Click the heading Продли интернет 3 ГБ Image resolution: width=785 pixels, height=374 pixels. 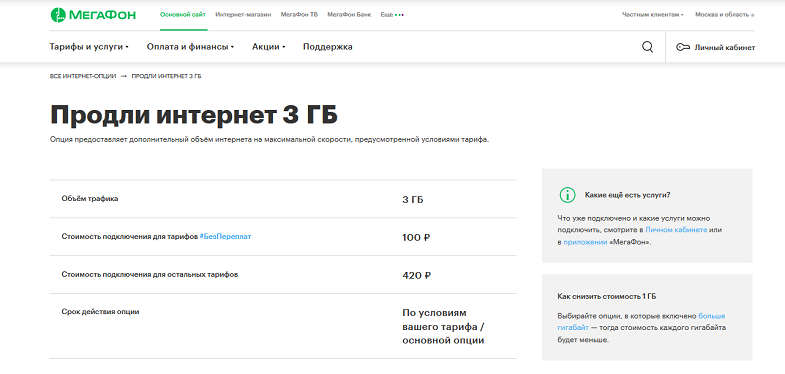194,115
